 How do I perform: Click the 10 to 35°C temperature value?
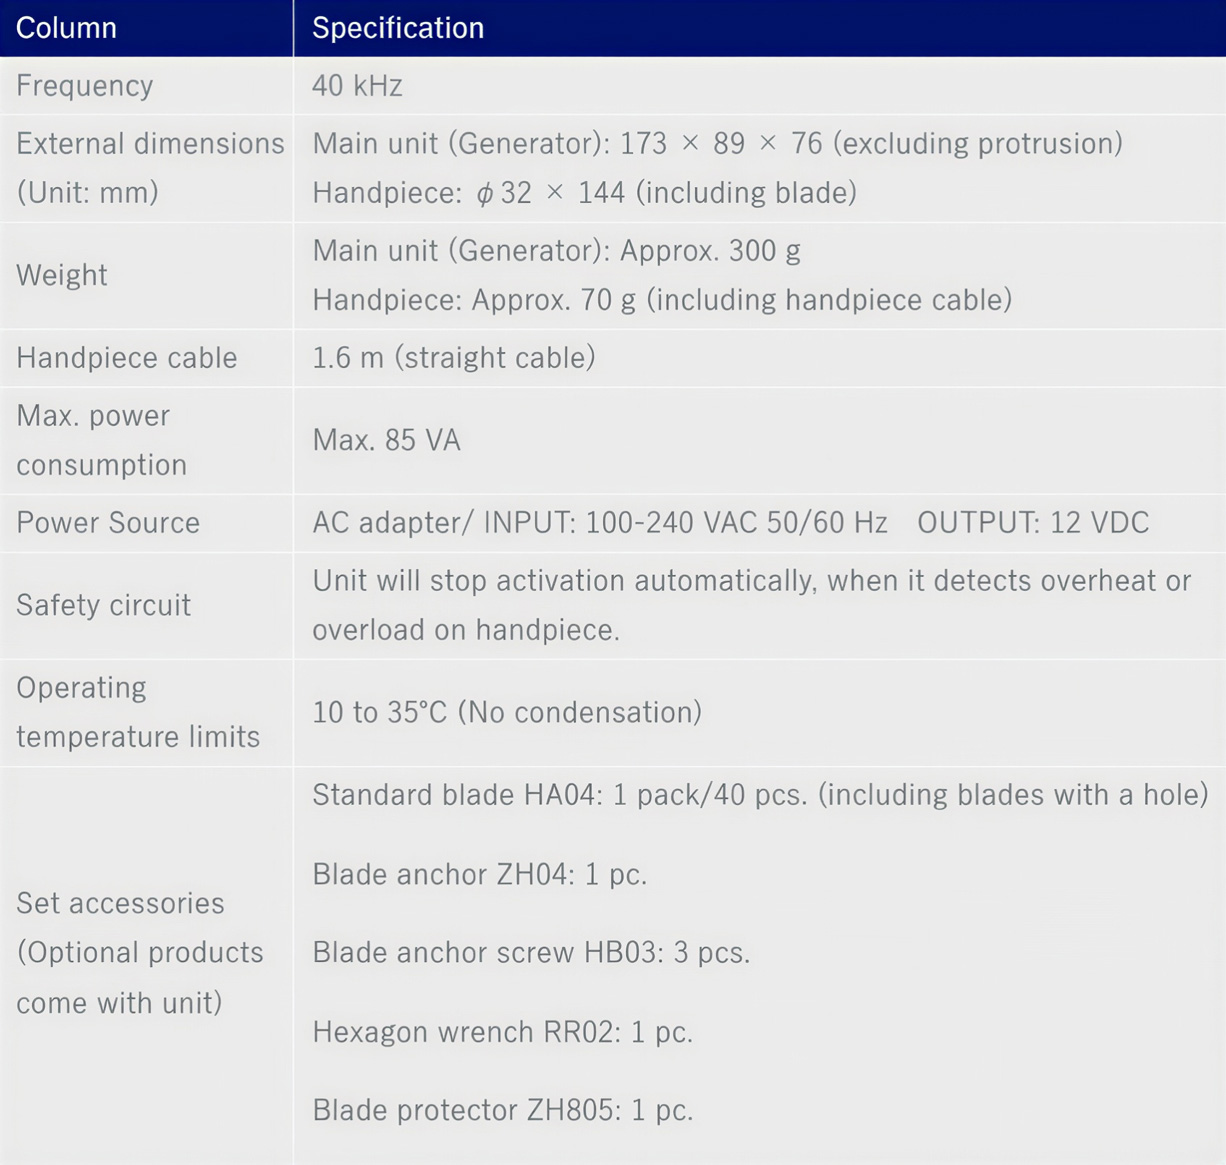pos(507,713)
